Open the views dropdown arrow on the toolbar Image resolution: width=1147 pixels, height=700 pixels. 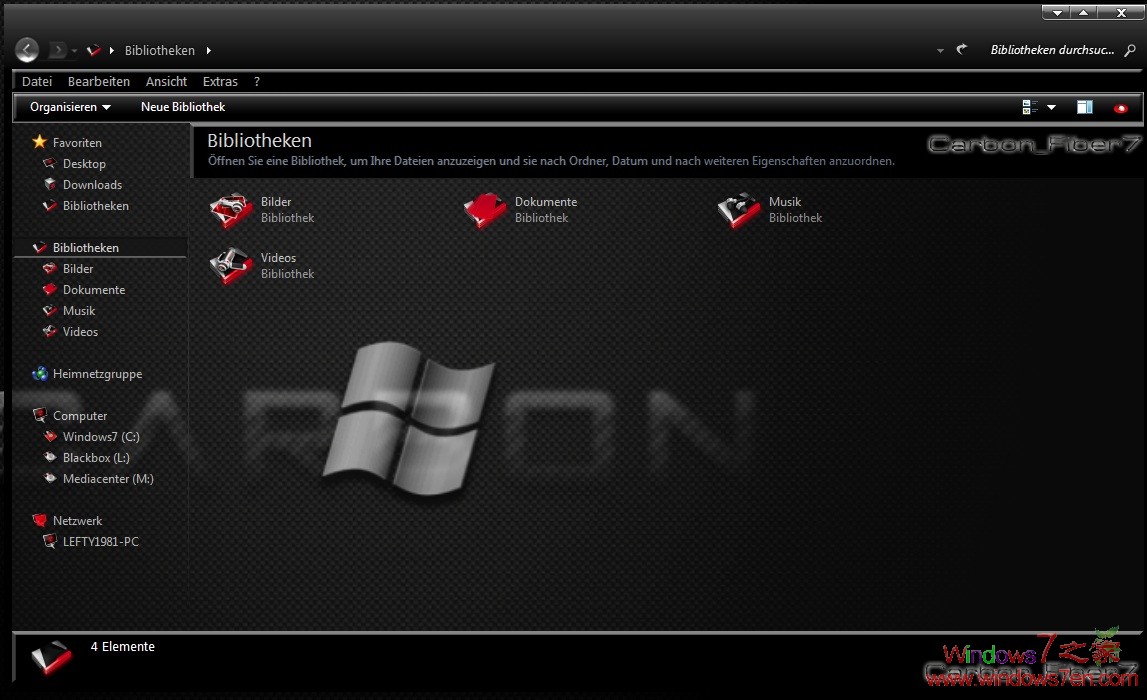coord(1050,107)
